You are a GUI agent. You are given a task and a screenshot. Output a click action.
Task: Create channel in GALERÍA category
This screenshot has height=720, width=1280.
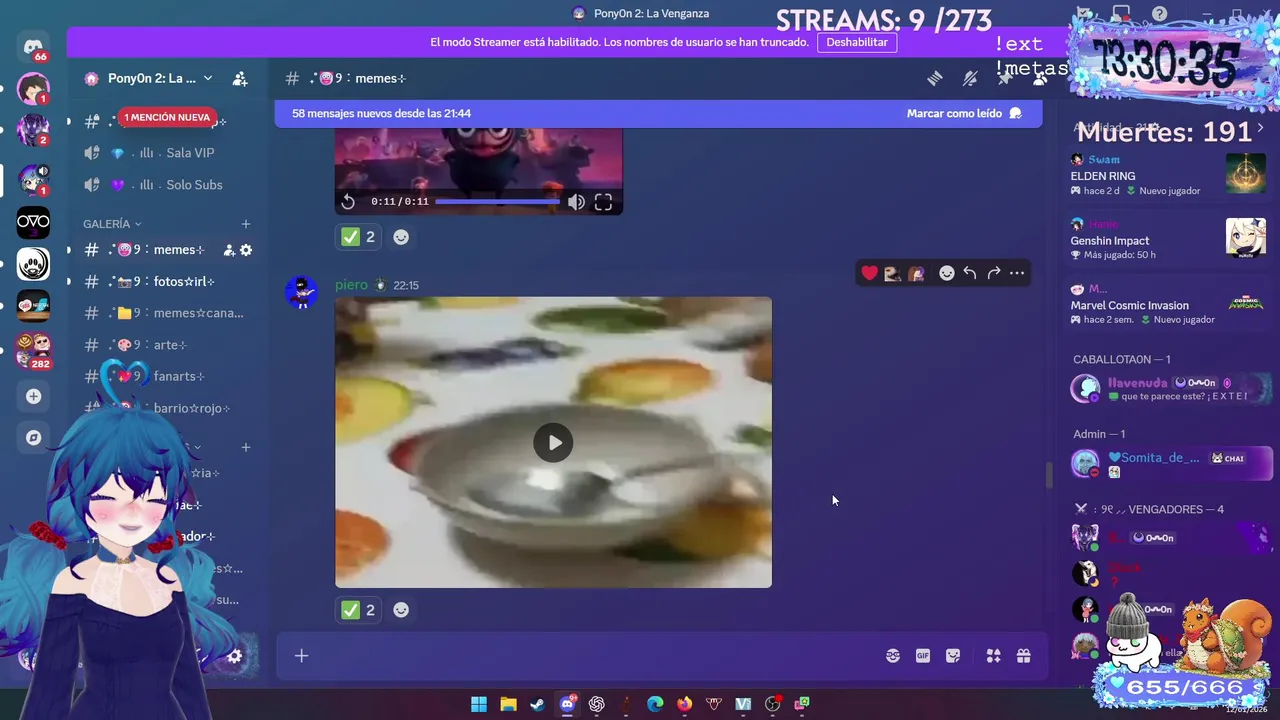tap(246, 224)
